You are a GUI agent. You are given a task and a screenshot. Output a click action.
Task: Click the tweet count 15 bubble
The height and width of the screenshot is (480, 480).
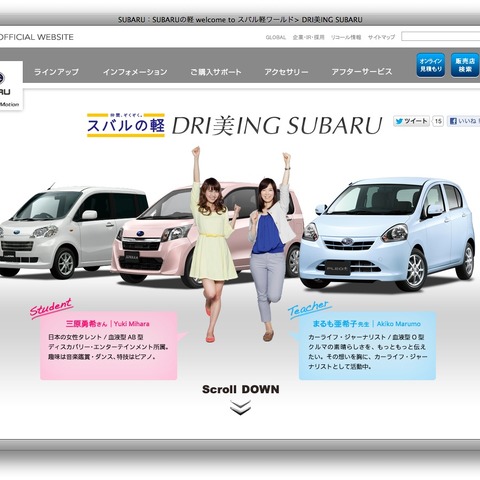pos(438,121)
